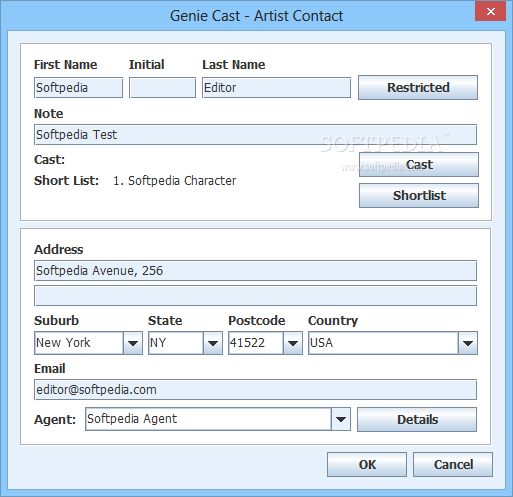The height and width of the screenshot is (497, 513).
Task: Expand the Suburb dropdown arrow
Action: [x=133, y=343]
